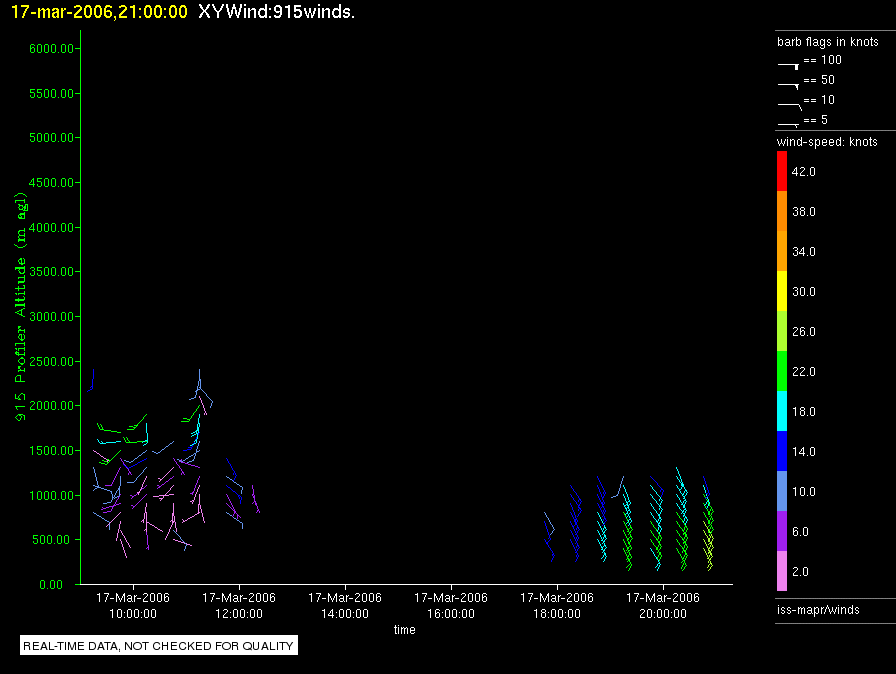
Task: Click the 14:00:00 time axis label
Action: [345, 613]
